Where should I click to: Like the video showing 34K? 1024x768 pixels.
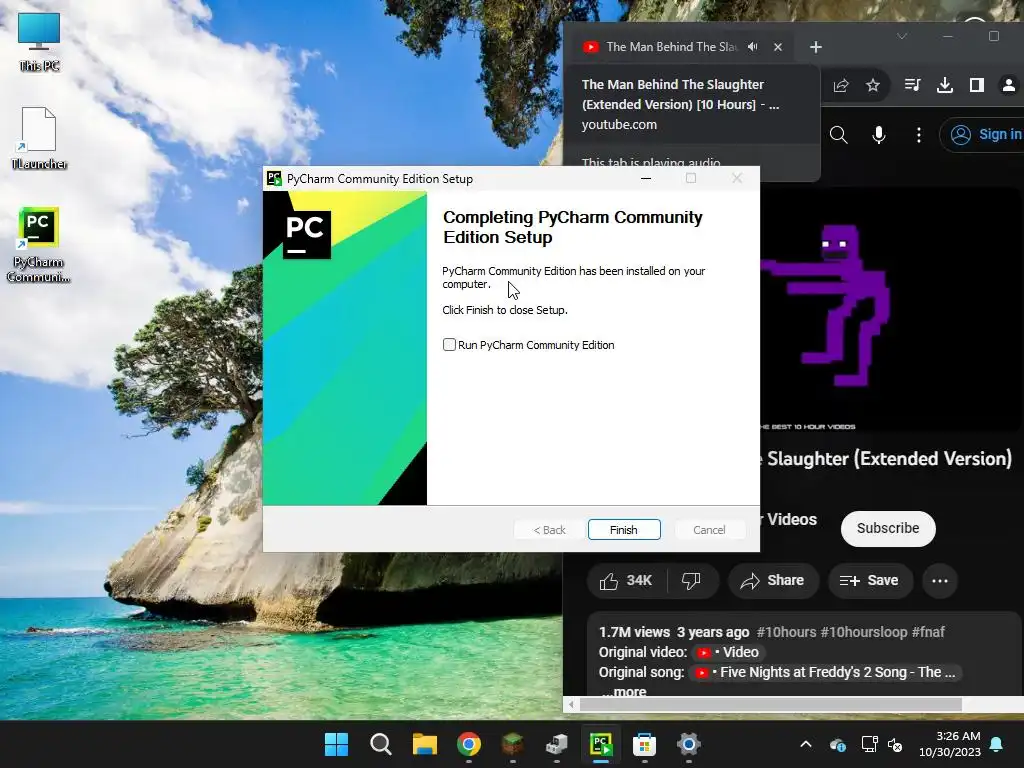click(x=627, y=581)
